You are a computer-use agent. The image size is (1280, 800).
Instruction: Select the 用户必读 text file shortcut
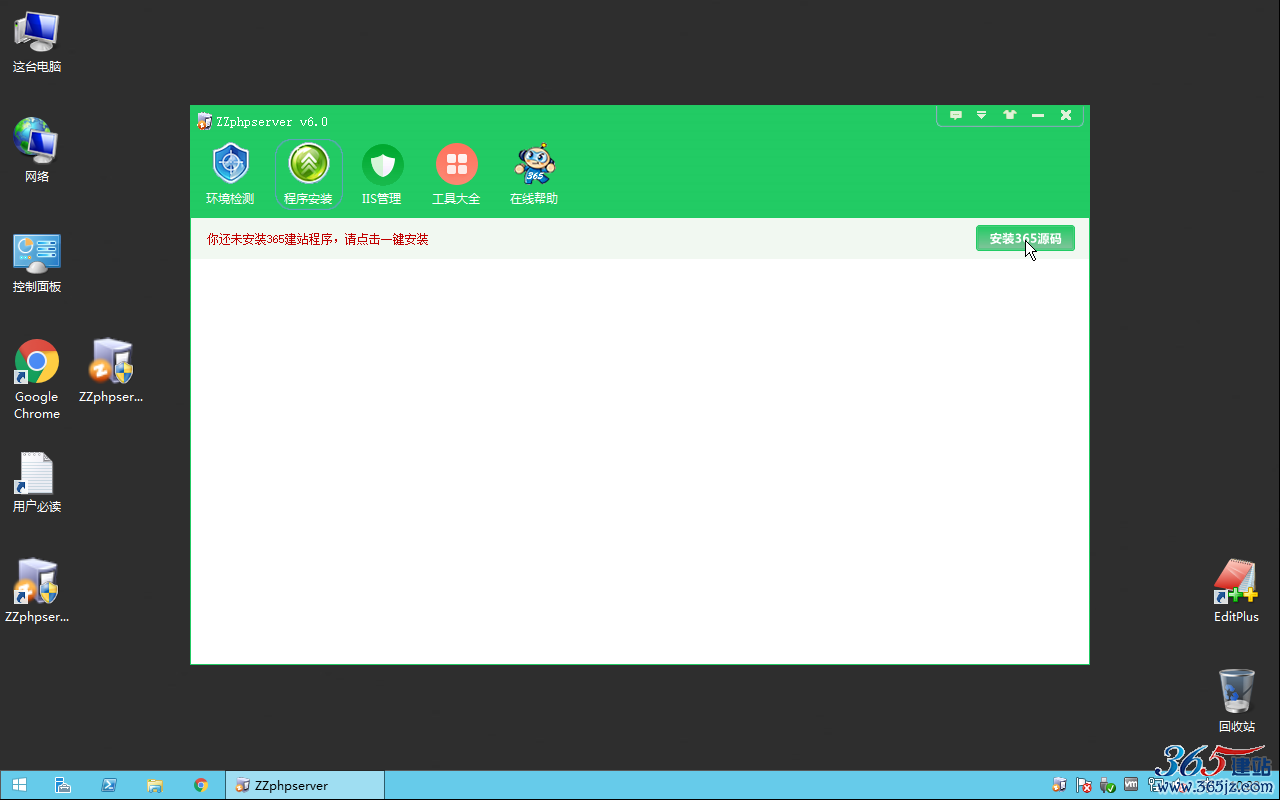37,482
